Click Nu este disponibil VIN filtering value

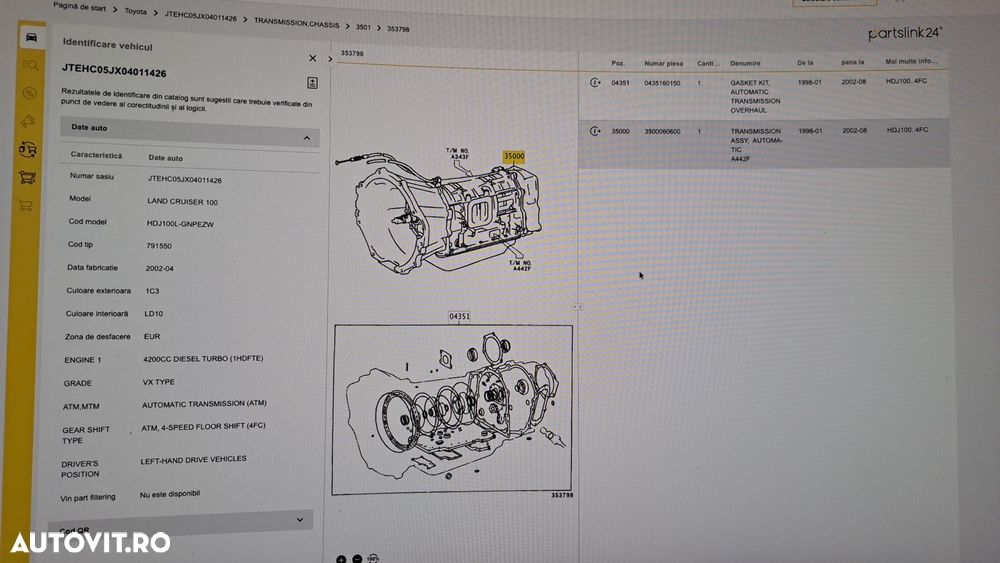click(170, 494)
